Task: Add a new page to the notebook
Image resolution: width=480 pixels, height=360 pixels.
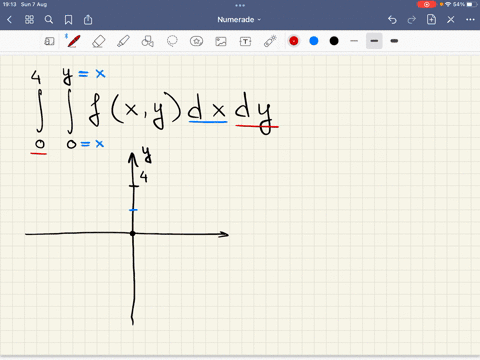Action: [431, 19]
